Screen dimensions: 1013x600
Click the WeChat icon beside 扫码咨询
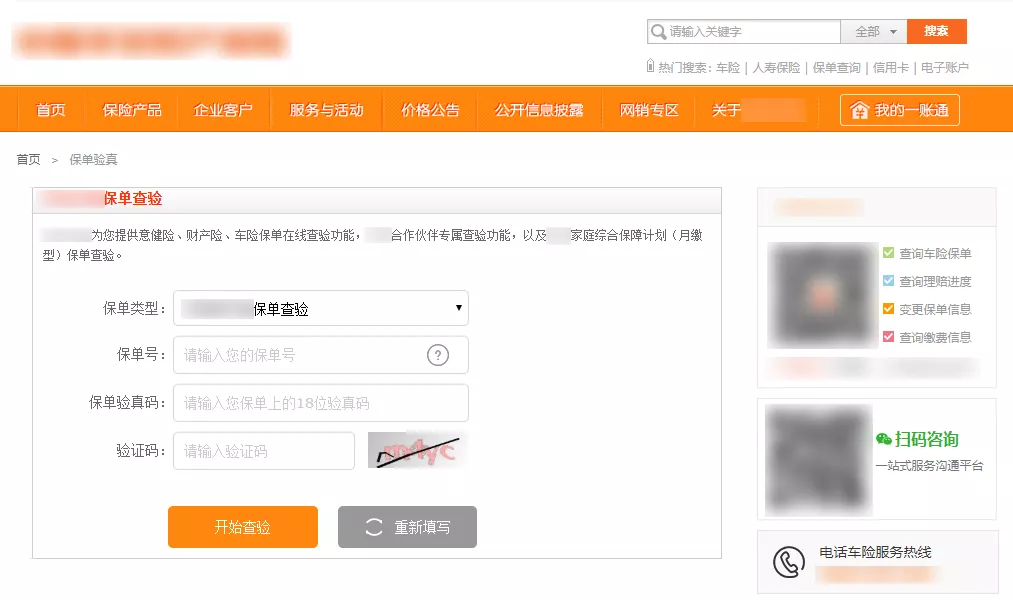(x=884, y=439)
